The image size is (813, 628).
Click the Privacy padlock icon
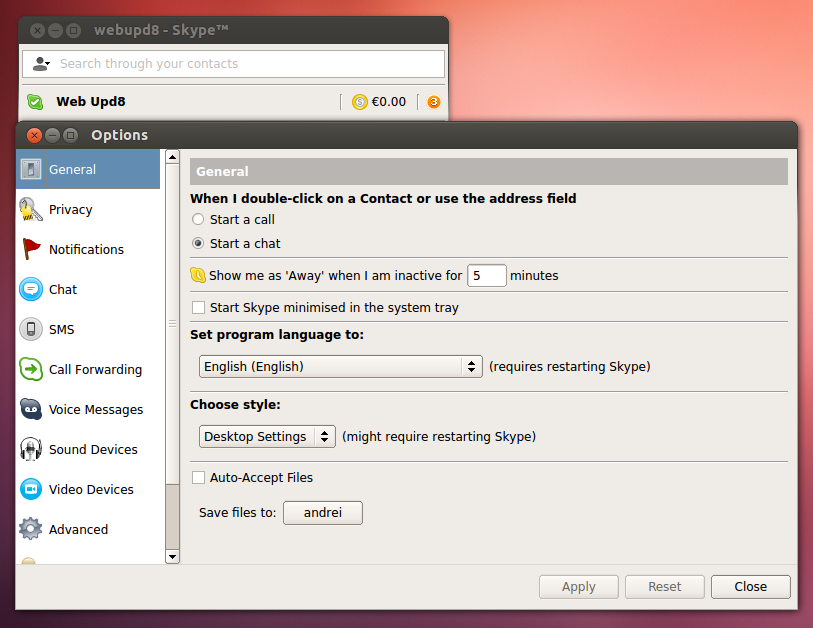(x=31, y=210)
